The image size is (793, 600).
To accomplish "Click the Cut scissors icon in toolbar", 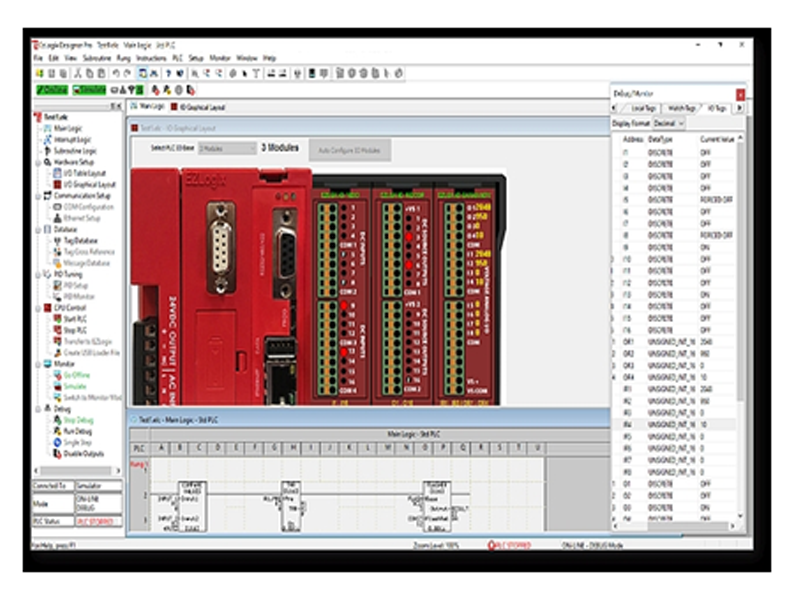I will point(78,74).
